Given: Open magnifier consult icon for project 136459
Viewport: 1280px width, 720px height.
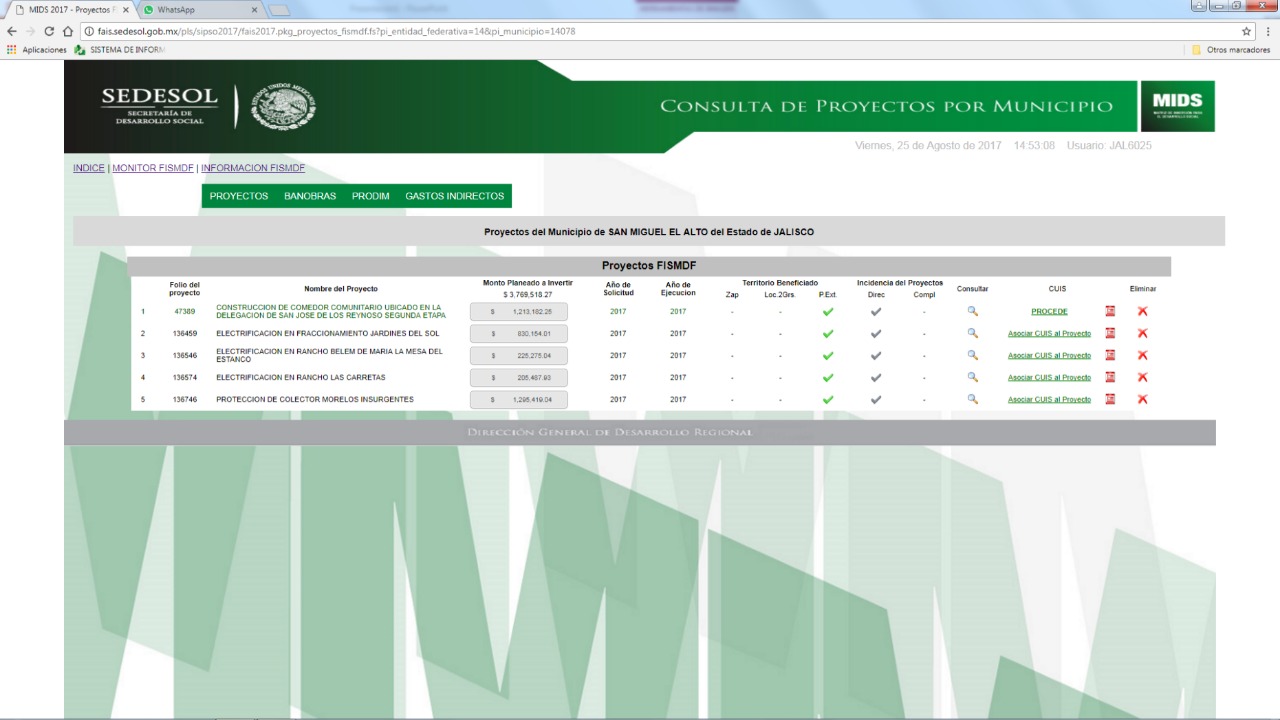Looking at the screenshot, I should click(972, 333).
